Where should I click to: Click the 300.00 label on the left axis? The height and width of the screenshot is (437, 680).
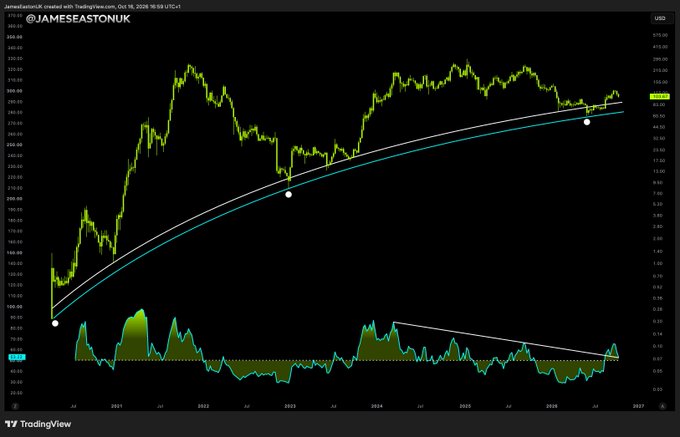15,91
